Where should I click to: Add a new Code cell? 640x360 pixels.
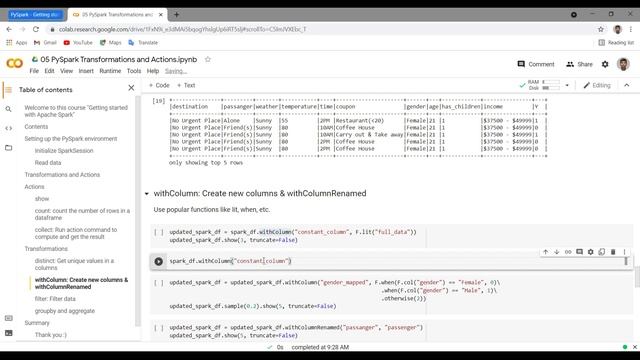pos(159,85)
